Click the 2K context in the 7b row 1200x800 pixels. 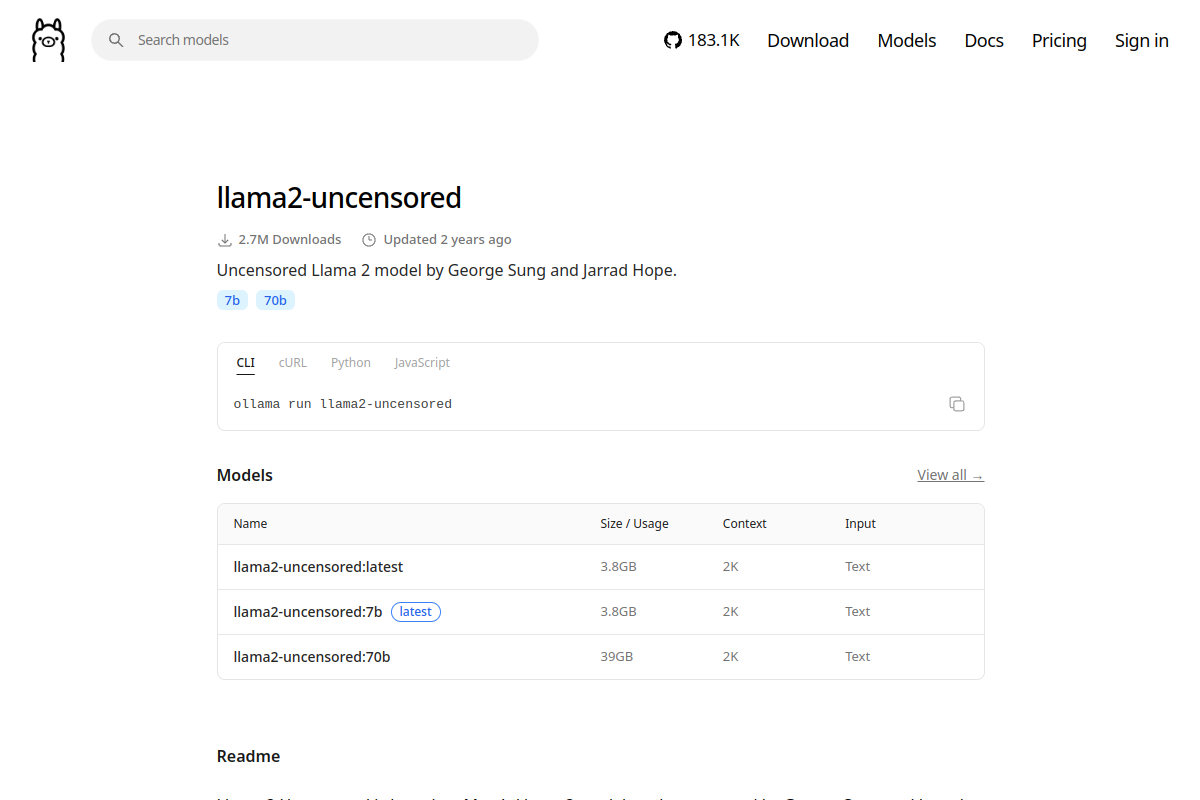point(731,612)
